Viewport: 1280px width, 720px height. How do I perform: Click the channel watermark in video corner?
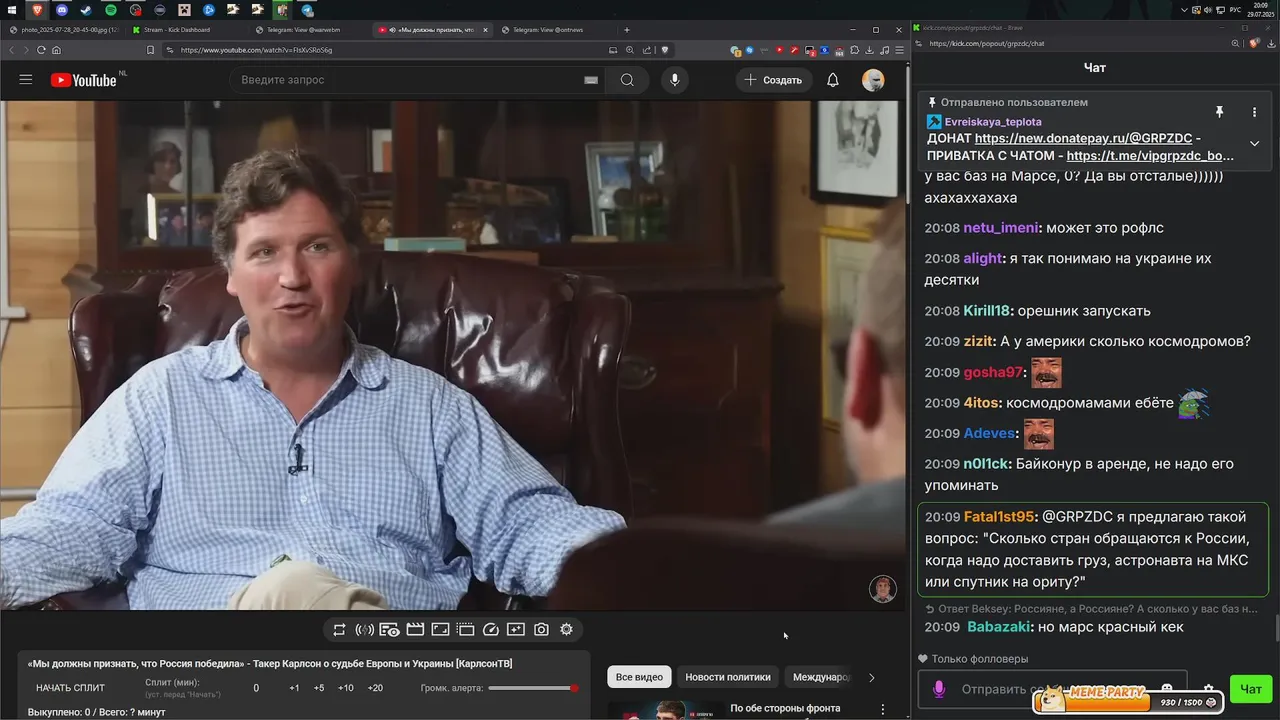pos(883,588)
